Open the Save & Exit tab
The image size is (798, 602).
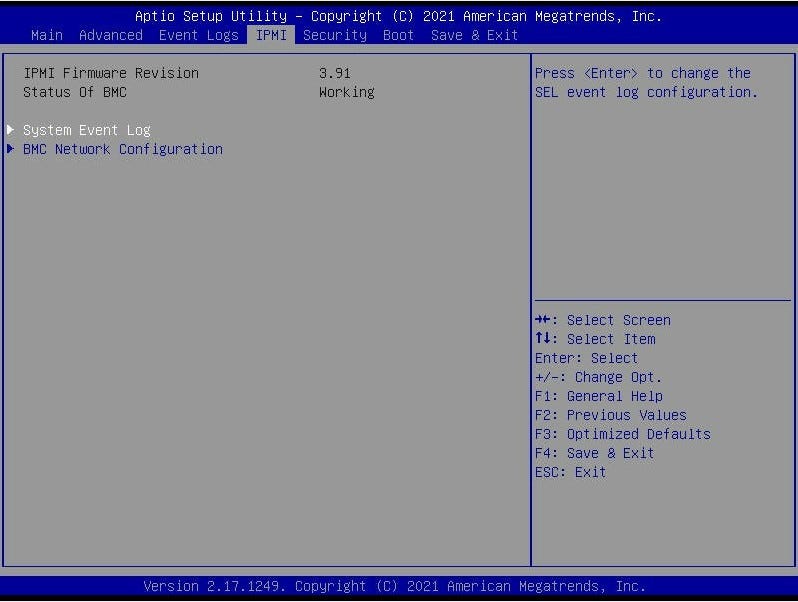(x=474, y=35)
